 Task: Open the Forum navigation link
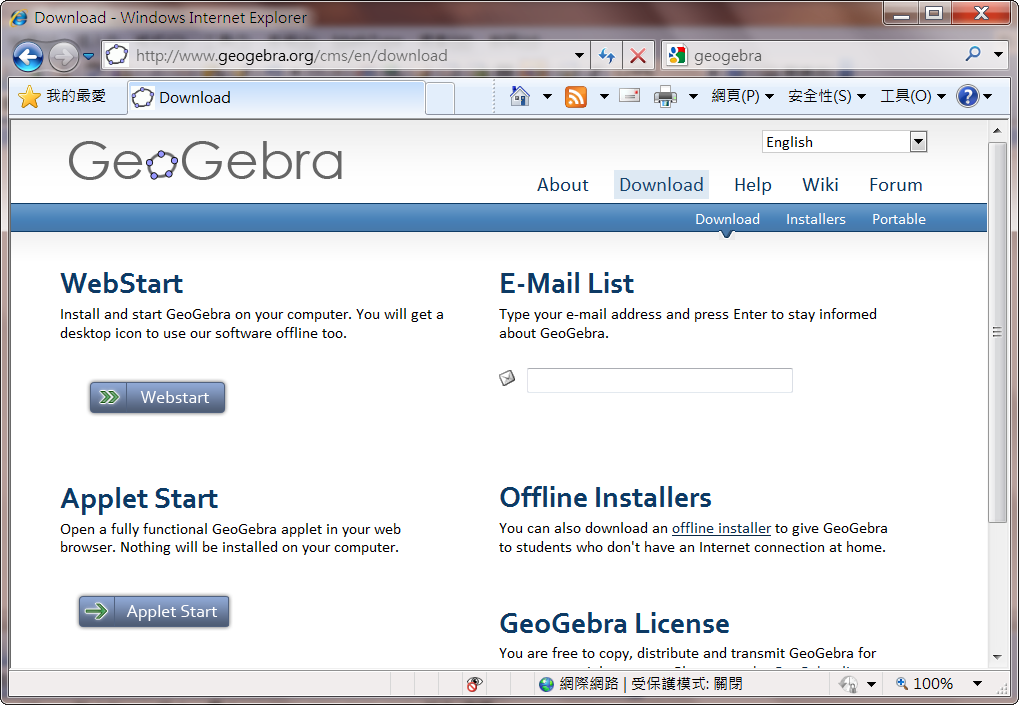click(896, 185)
